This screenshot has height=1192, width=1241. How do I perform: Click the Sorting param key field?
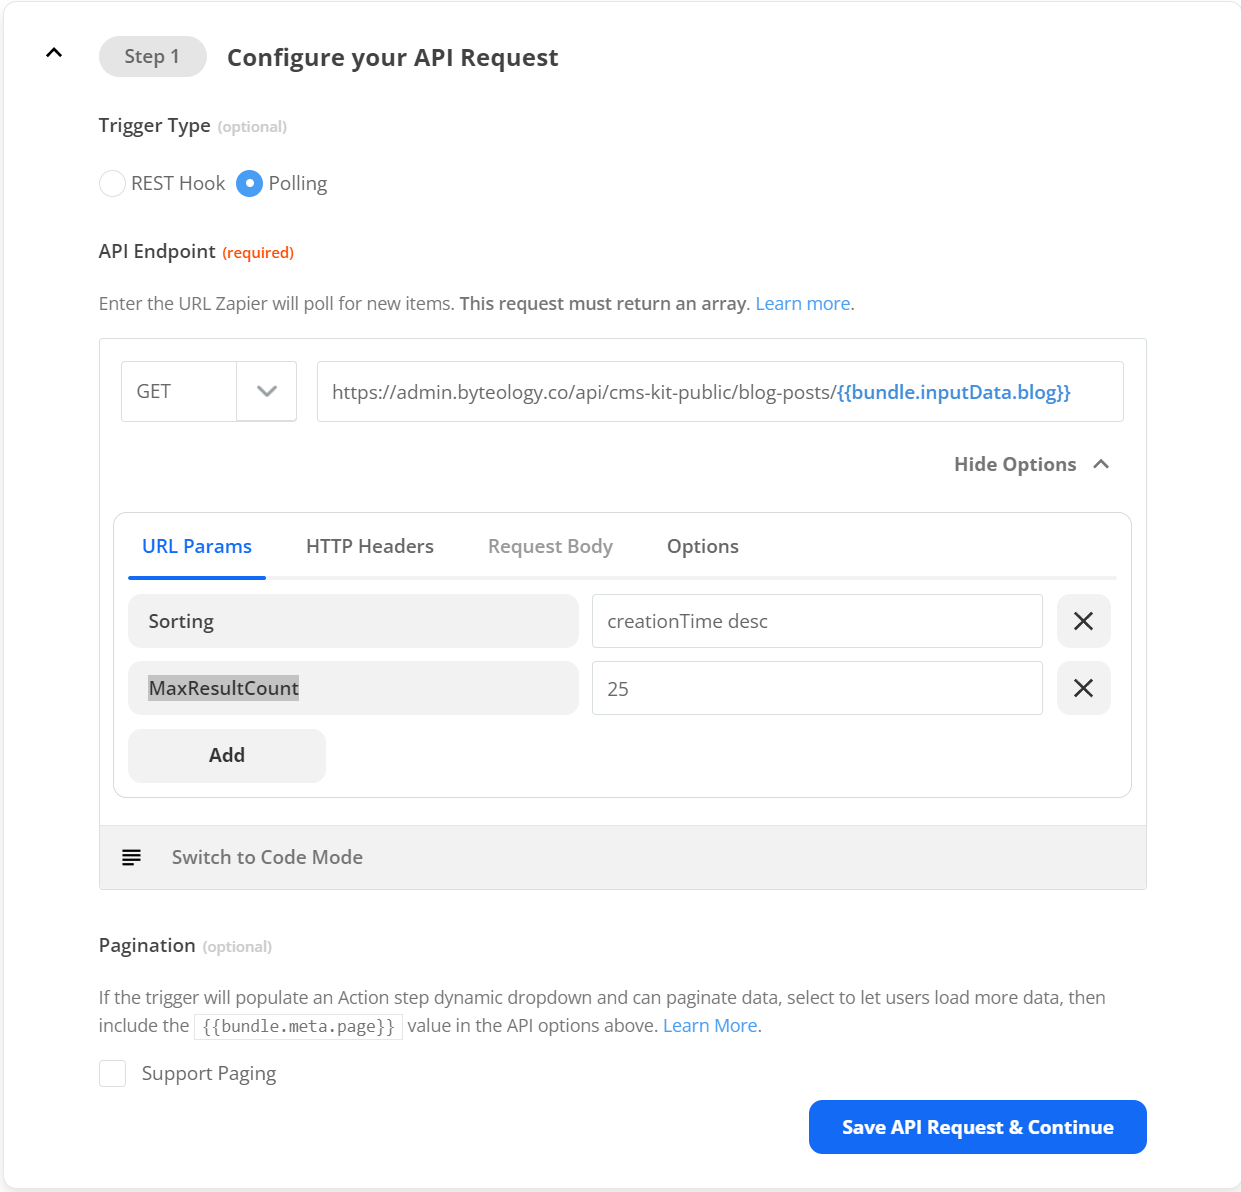353,621
